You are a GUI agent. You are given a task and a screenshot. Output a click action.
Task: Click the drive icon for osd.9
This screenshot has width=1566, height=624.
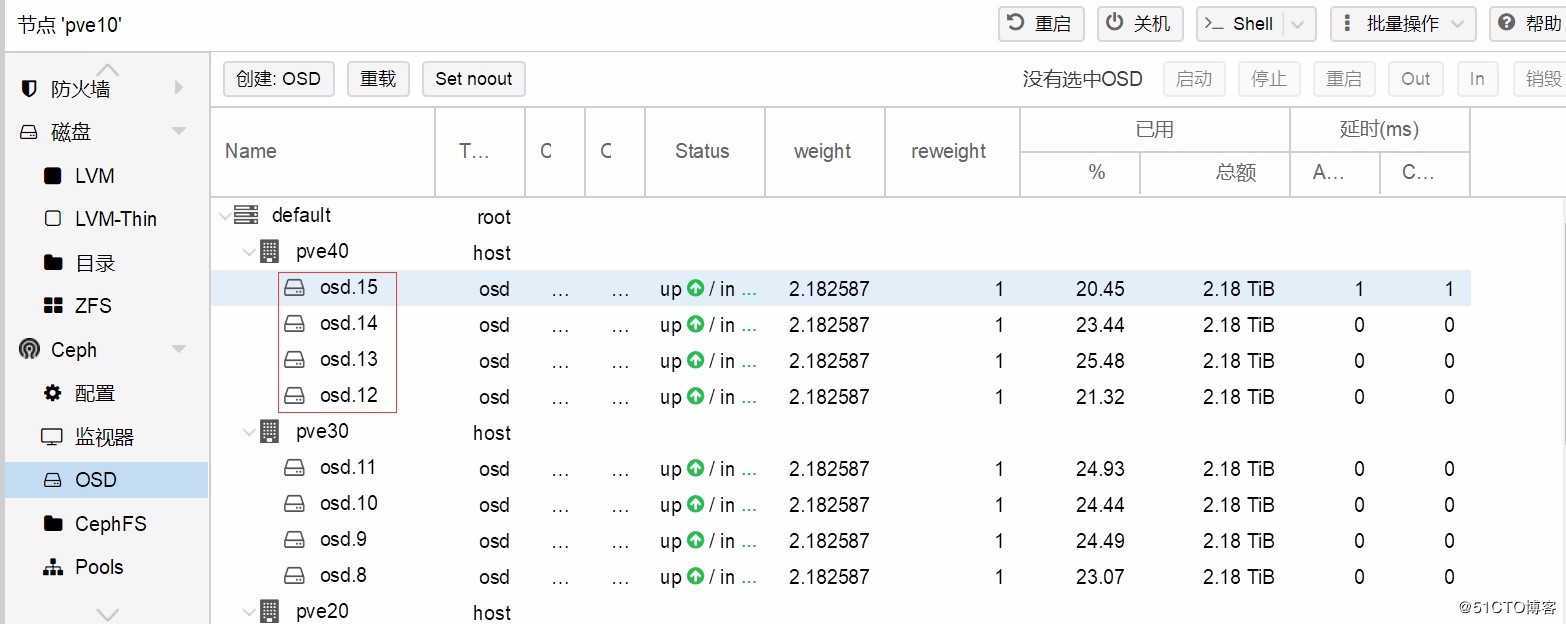(x=294, y=540)
